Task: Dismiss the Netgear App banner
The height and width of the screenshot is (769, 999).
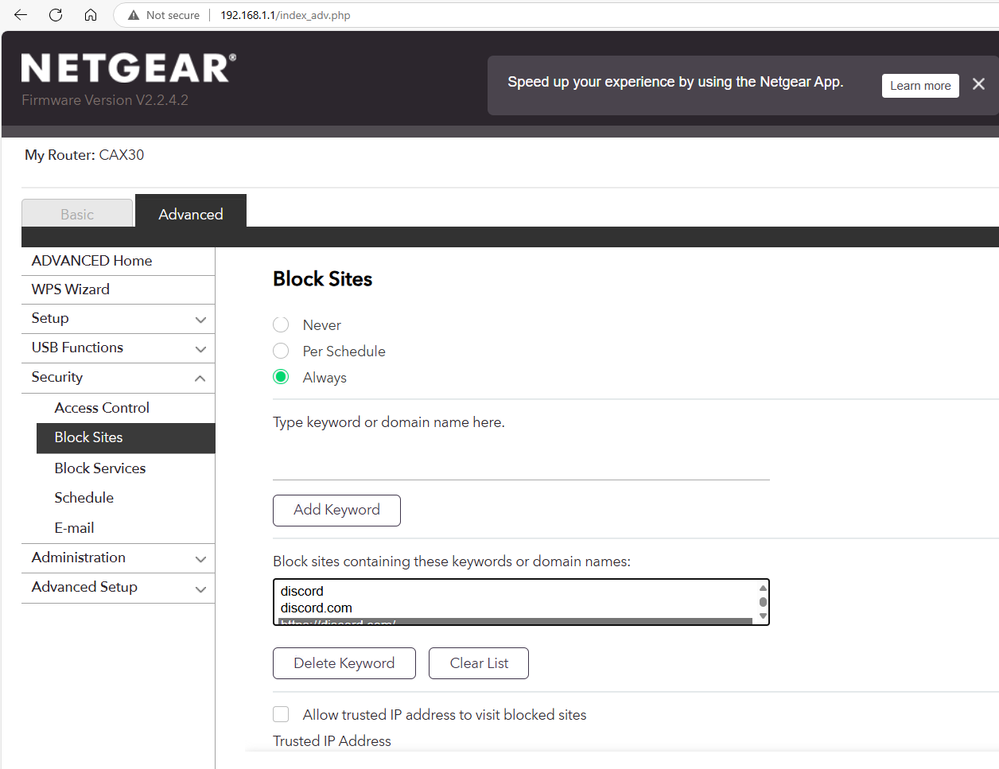Action: (978, 85)
